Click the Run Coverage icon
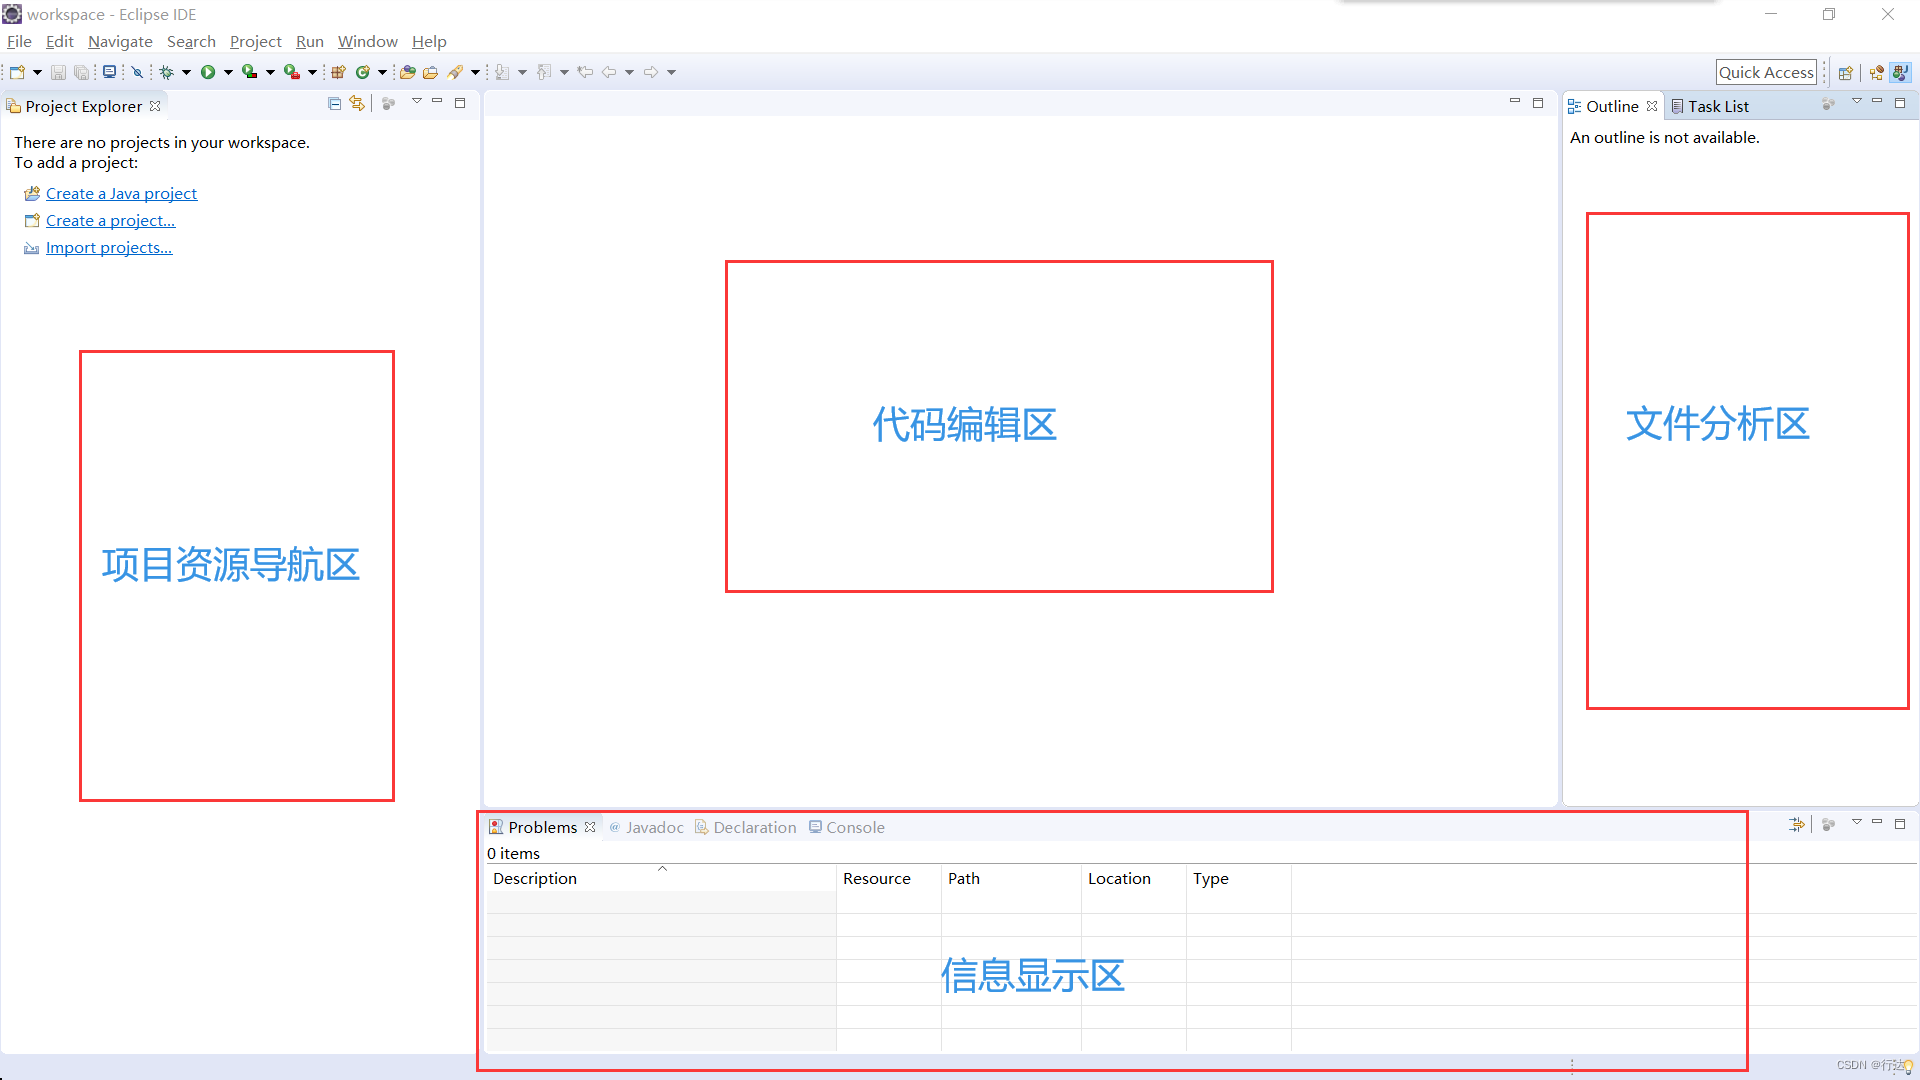Viewport: 1920px width, 1080px height. pyautogui.click(x=250, y=72)
